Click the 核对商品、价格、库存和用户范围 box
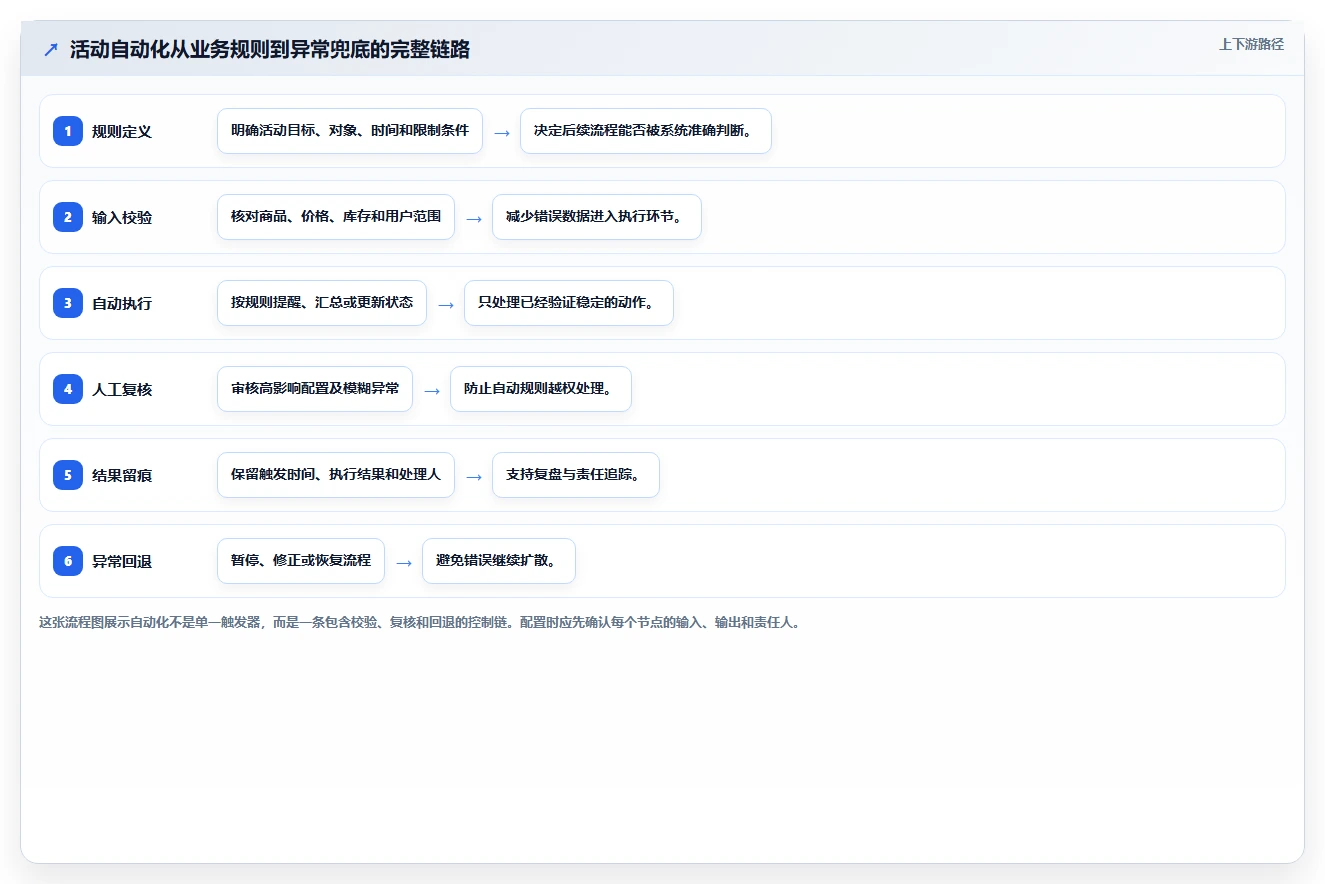 click(x=336, y=217)
